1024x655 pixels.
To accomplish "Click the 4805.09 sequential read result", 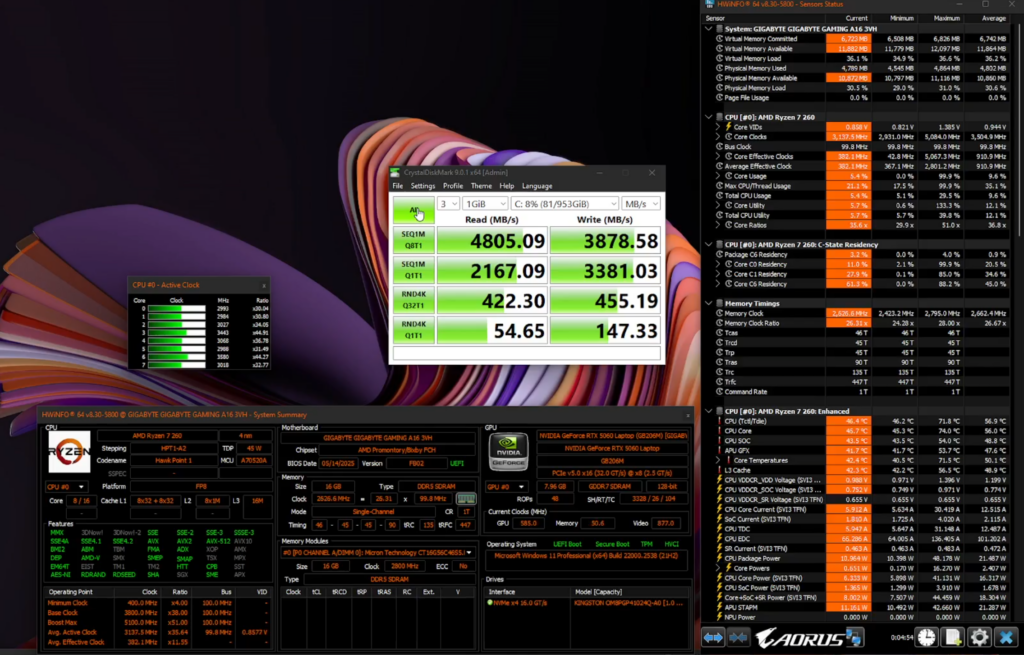I will point(492,240).
